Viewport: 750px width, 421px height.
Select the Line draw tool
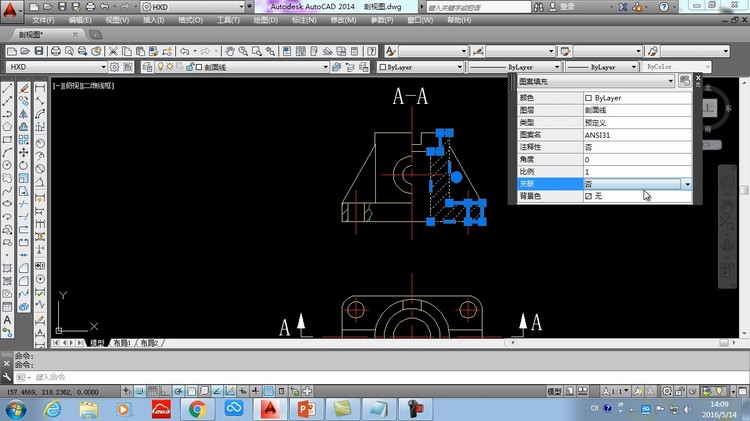pyautogui.click(x=7, y=88)
